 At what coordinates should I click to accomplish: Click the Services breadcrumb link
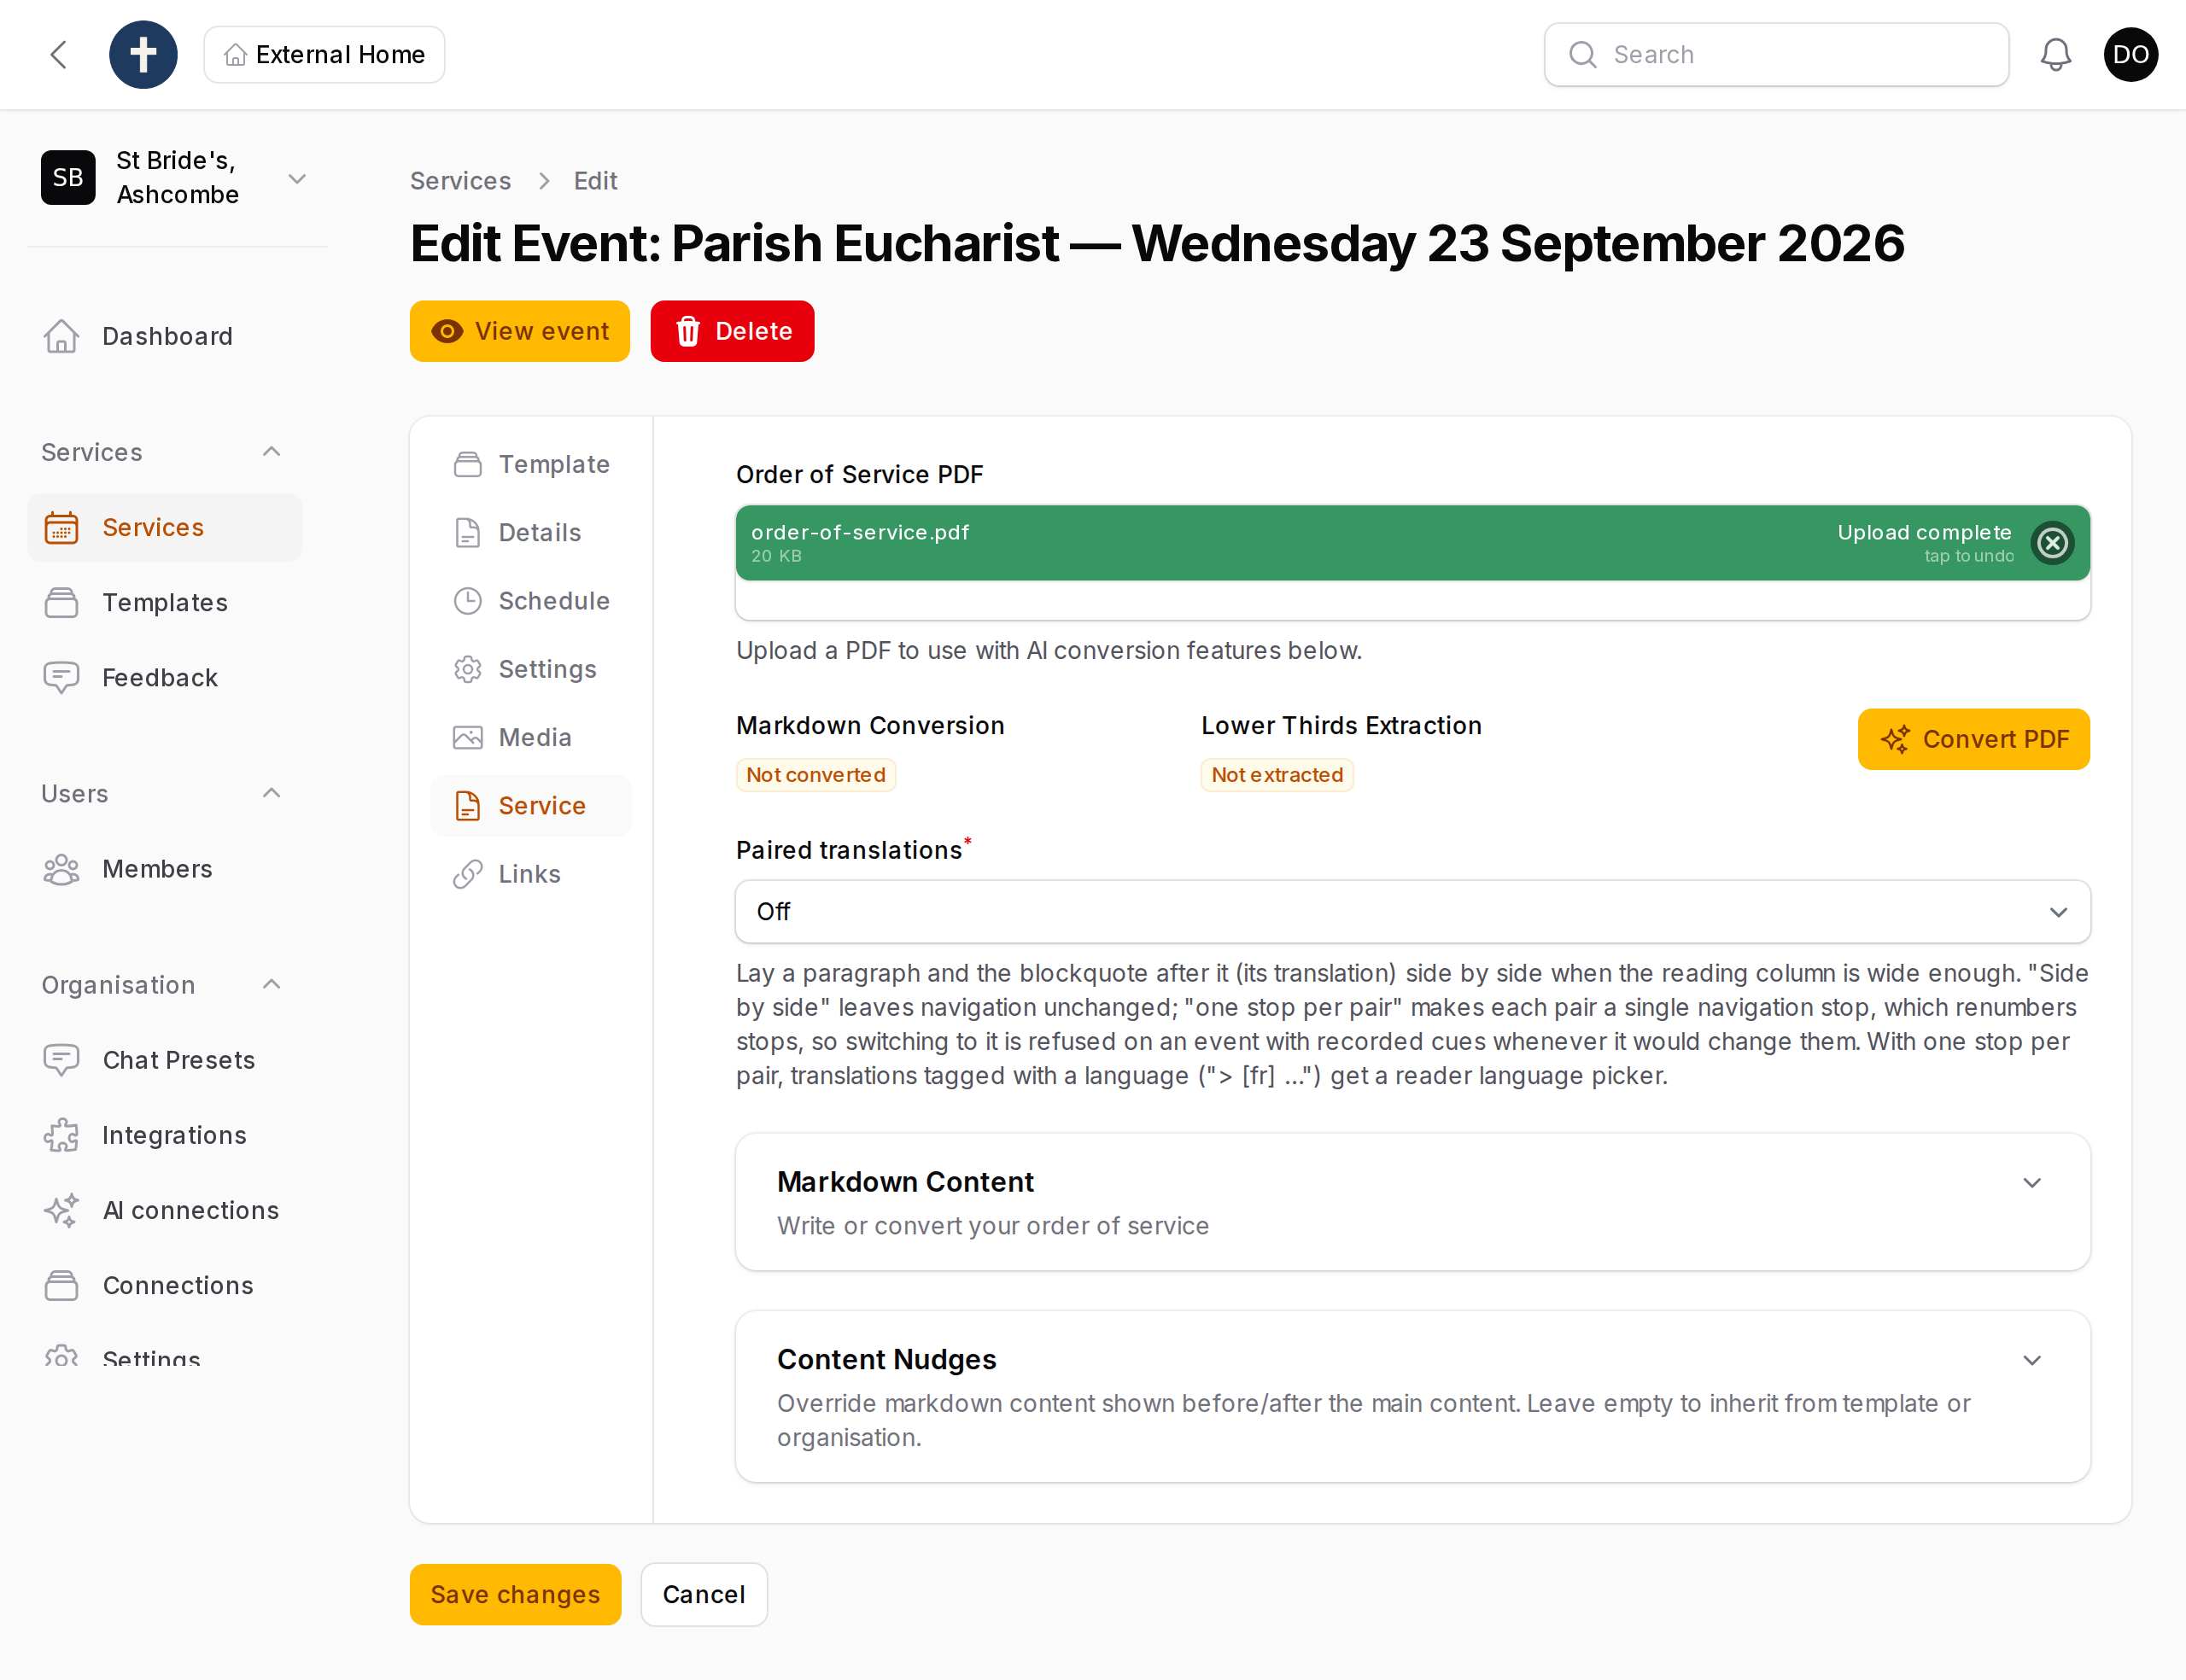tap(460, 181)
